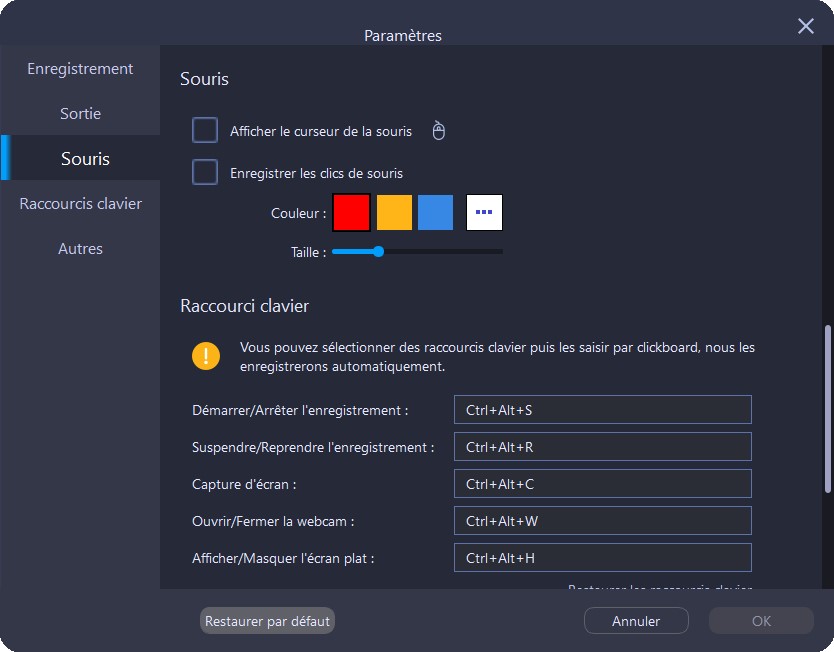This screenshot has height=652, width=834.
Task: Click the Ctrl+Alt+S shortcut field
Action: (x=602, y=410)
